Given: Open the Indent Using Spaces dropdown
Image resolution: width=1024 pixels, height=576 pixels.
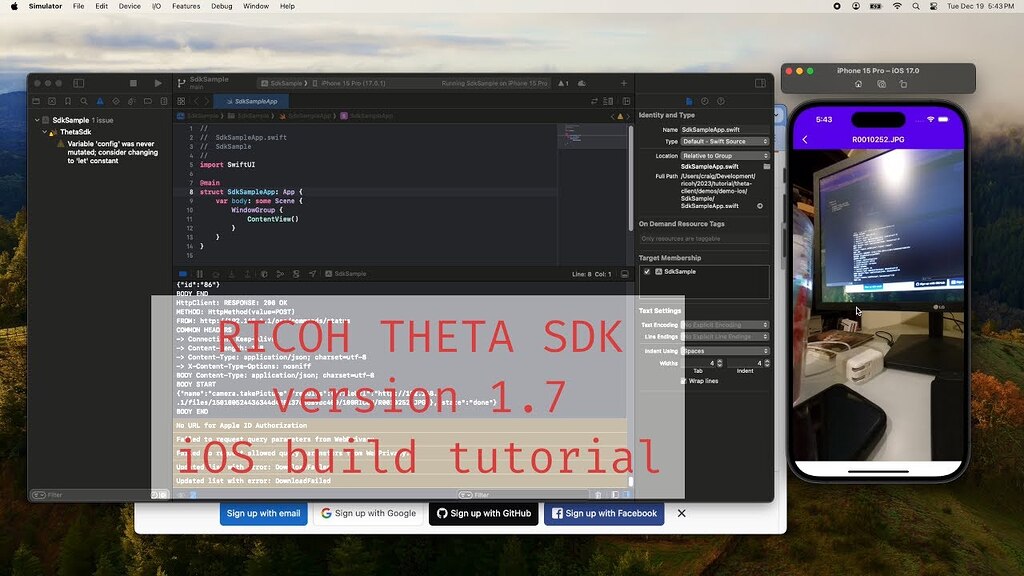Looking at the screenshot, I should coord(725,351).
